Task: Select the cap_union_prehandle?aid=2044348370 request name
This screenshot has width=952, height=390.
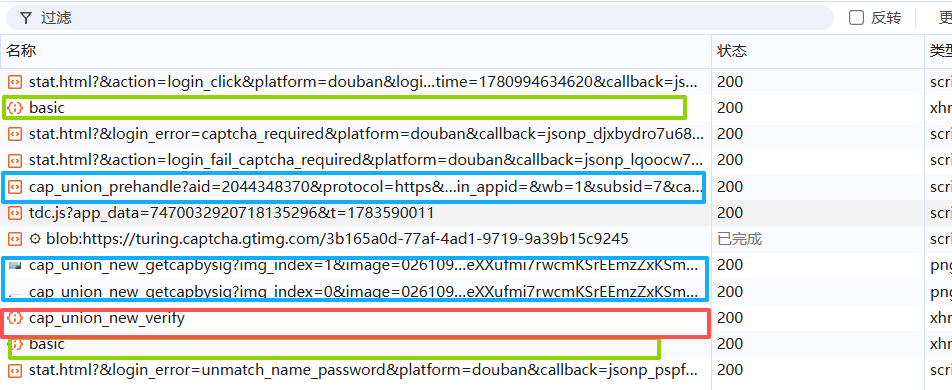Action: [x=367, y=186]
